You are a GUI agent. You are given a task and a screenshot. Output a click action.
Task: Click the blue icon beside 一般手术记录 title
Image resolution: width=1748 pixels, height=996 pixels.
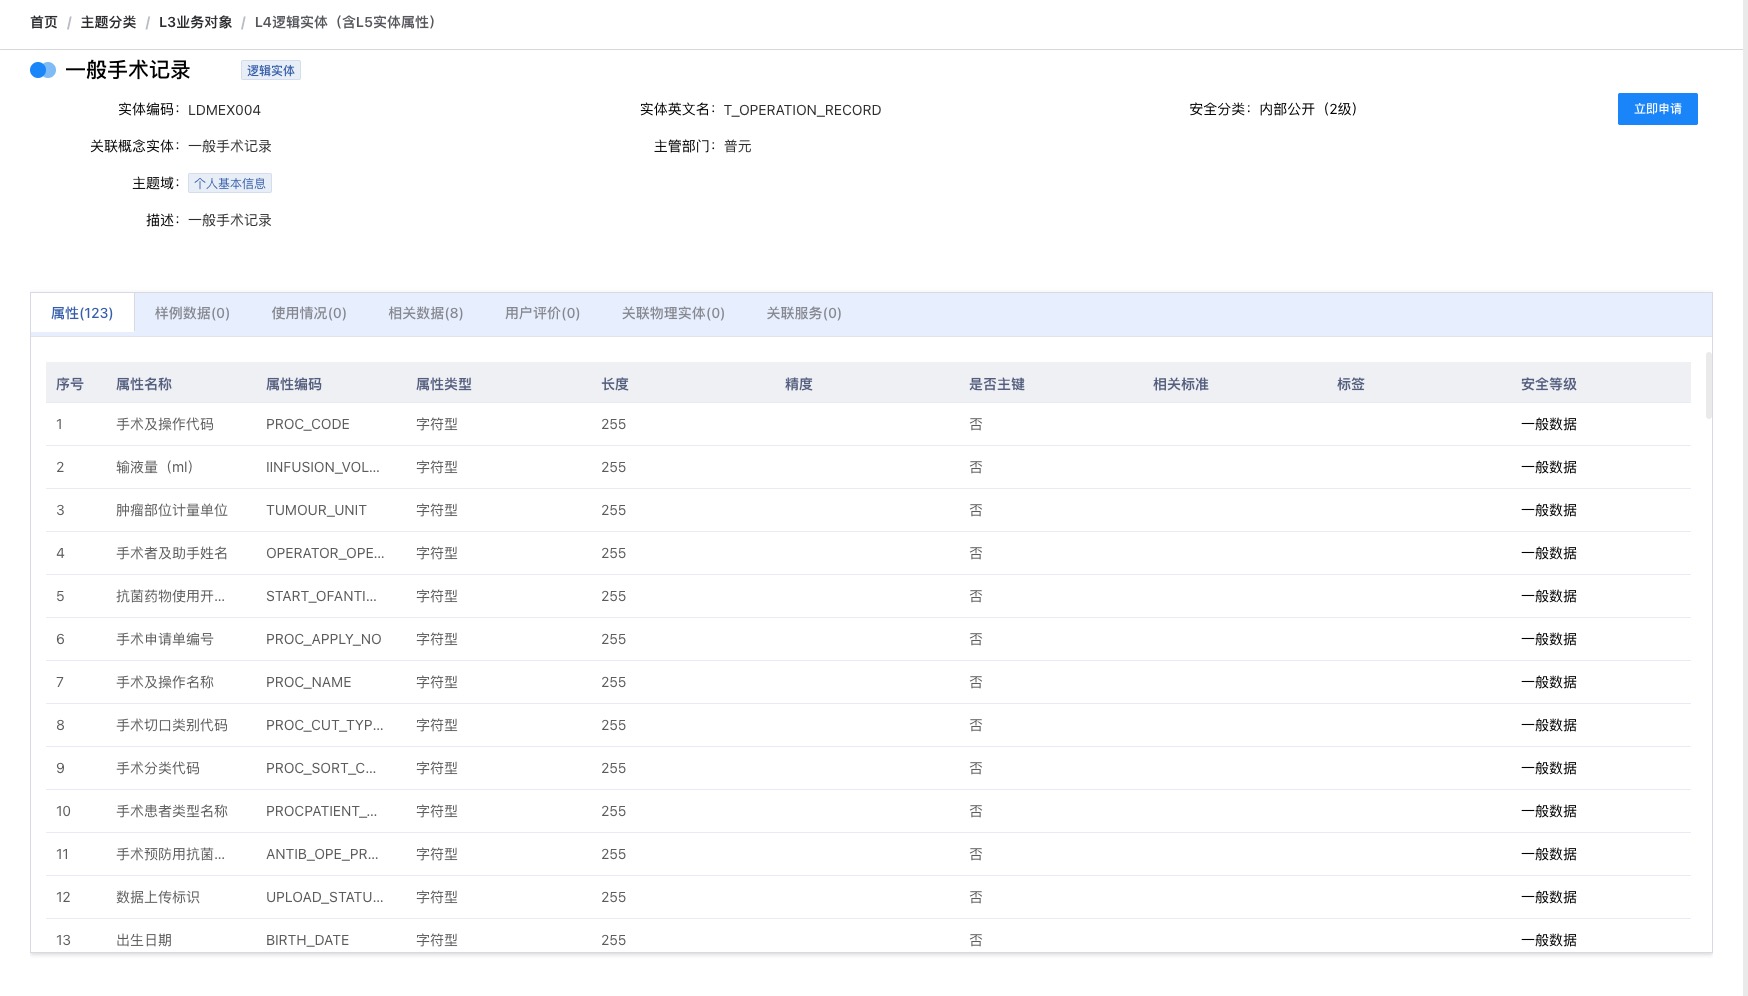tap(43, 70)
